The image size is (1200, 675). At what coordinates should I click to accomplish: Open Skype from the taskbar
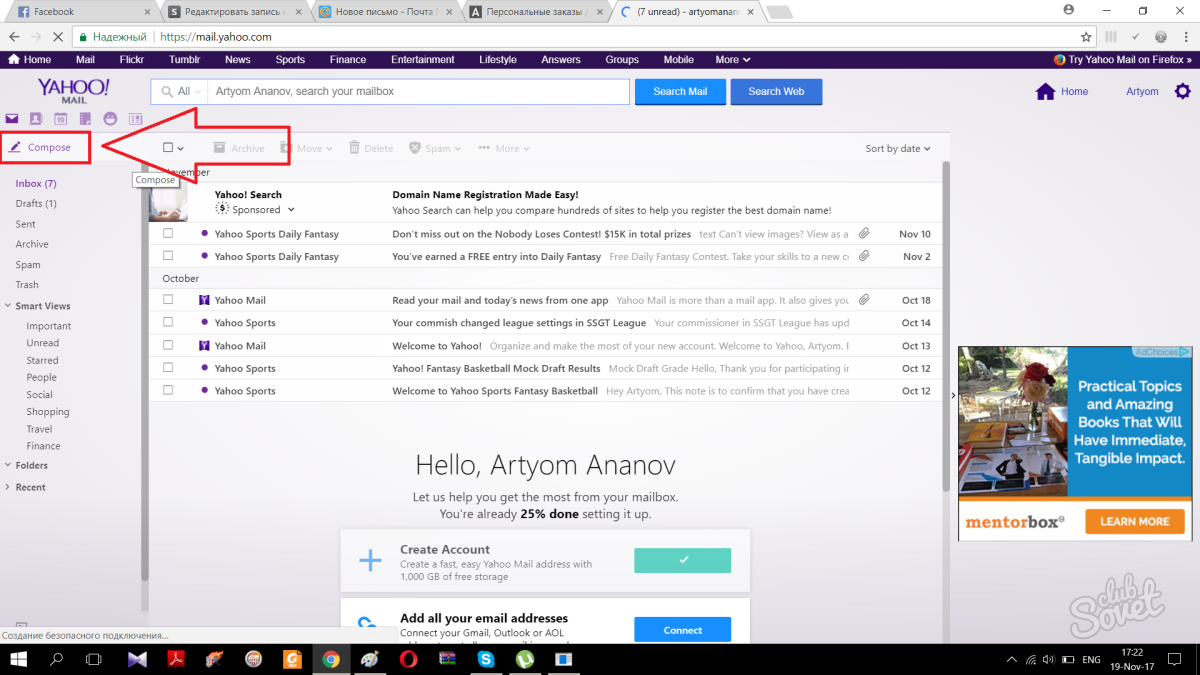click(x=486, y=660)
